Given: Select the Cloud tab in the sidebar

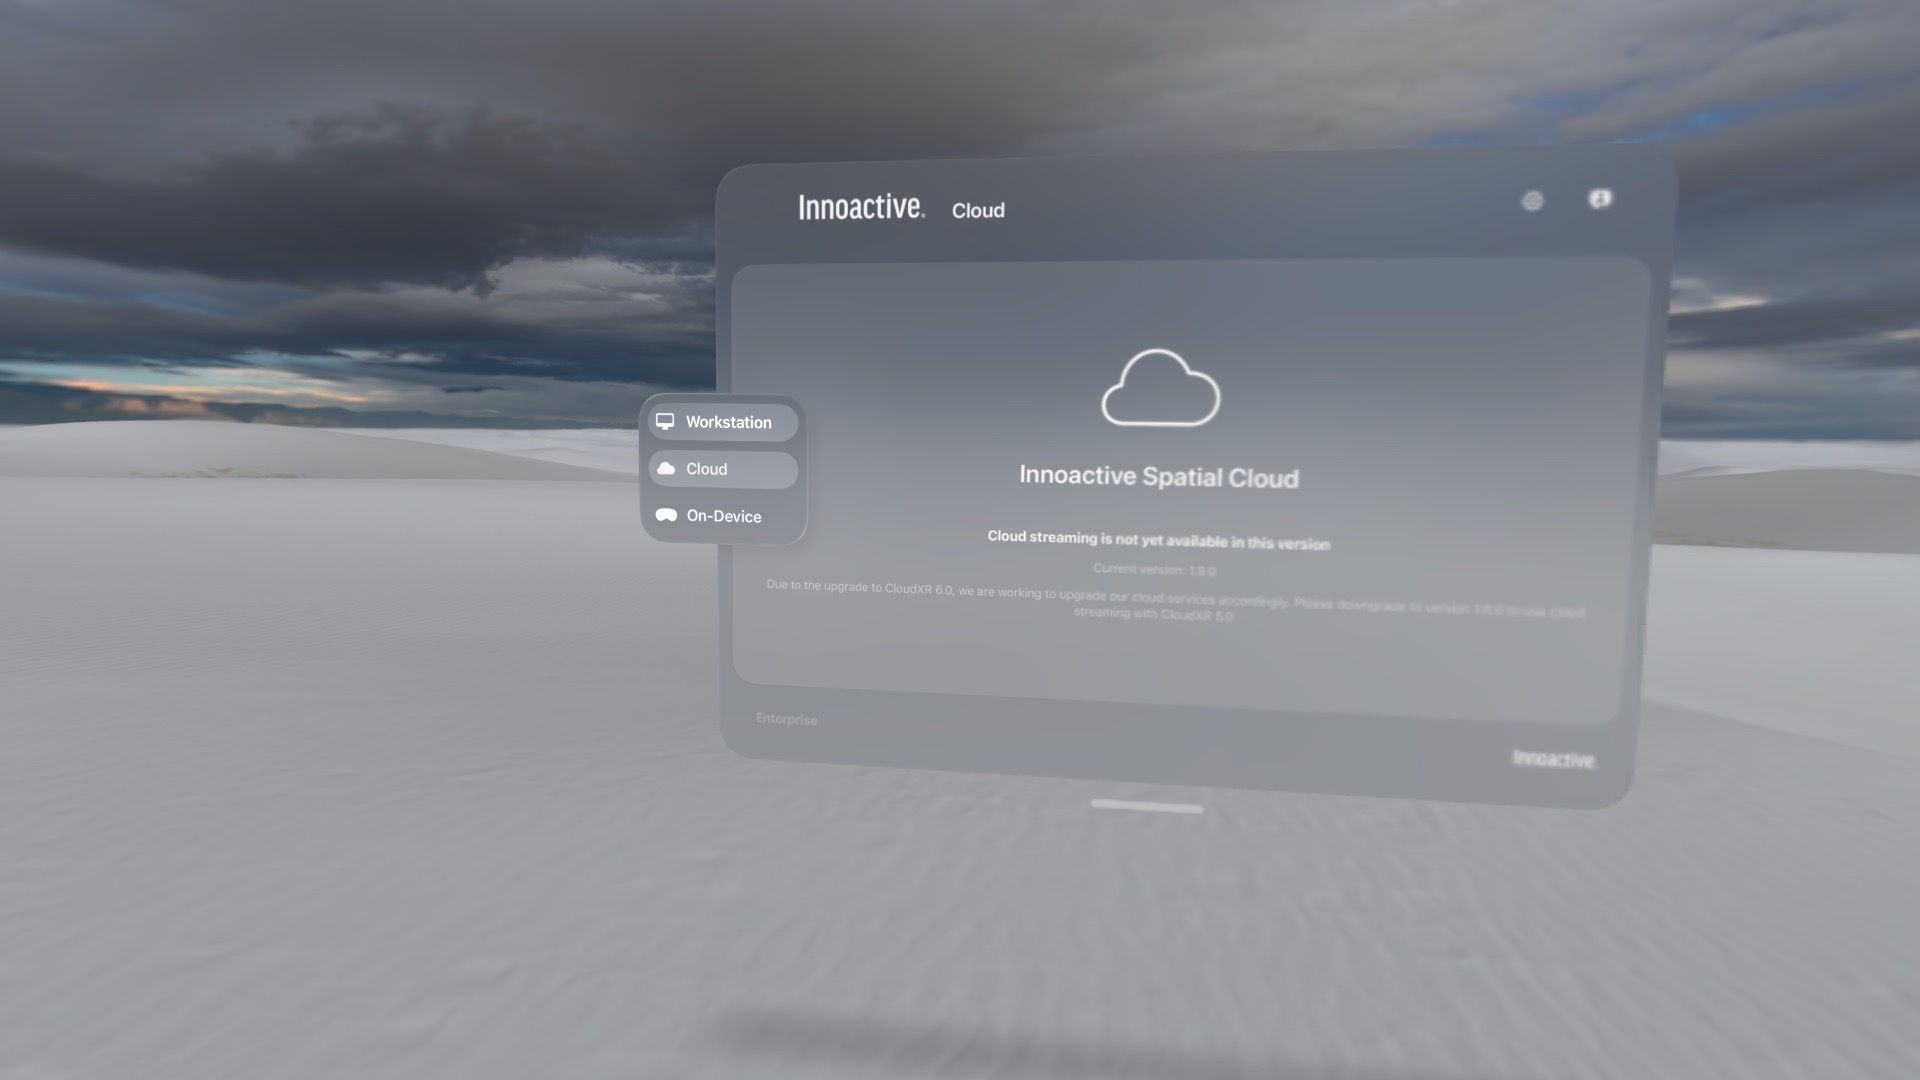Looking at the screenshot, I should coord(723,469).
